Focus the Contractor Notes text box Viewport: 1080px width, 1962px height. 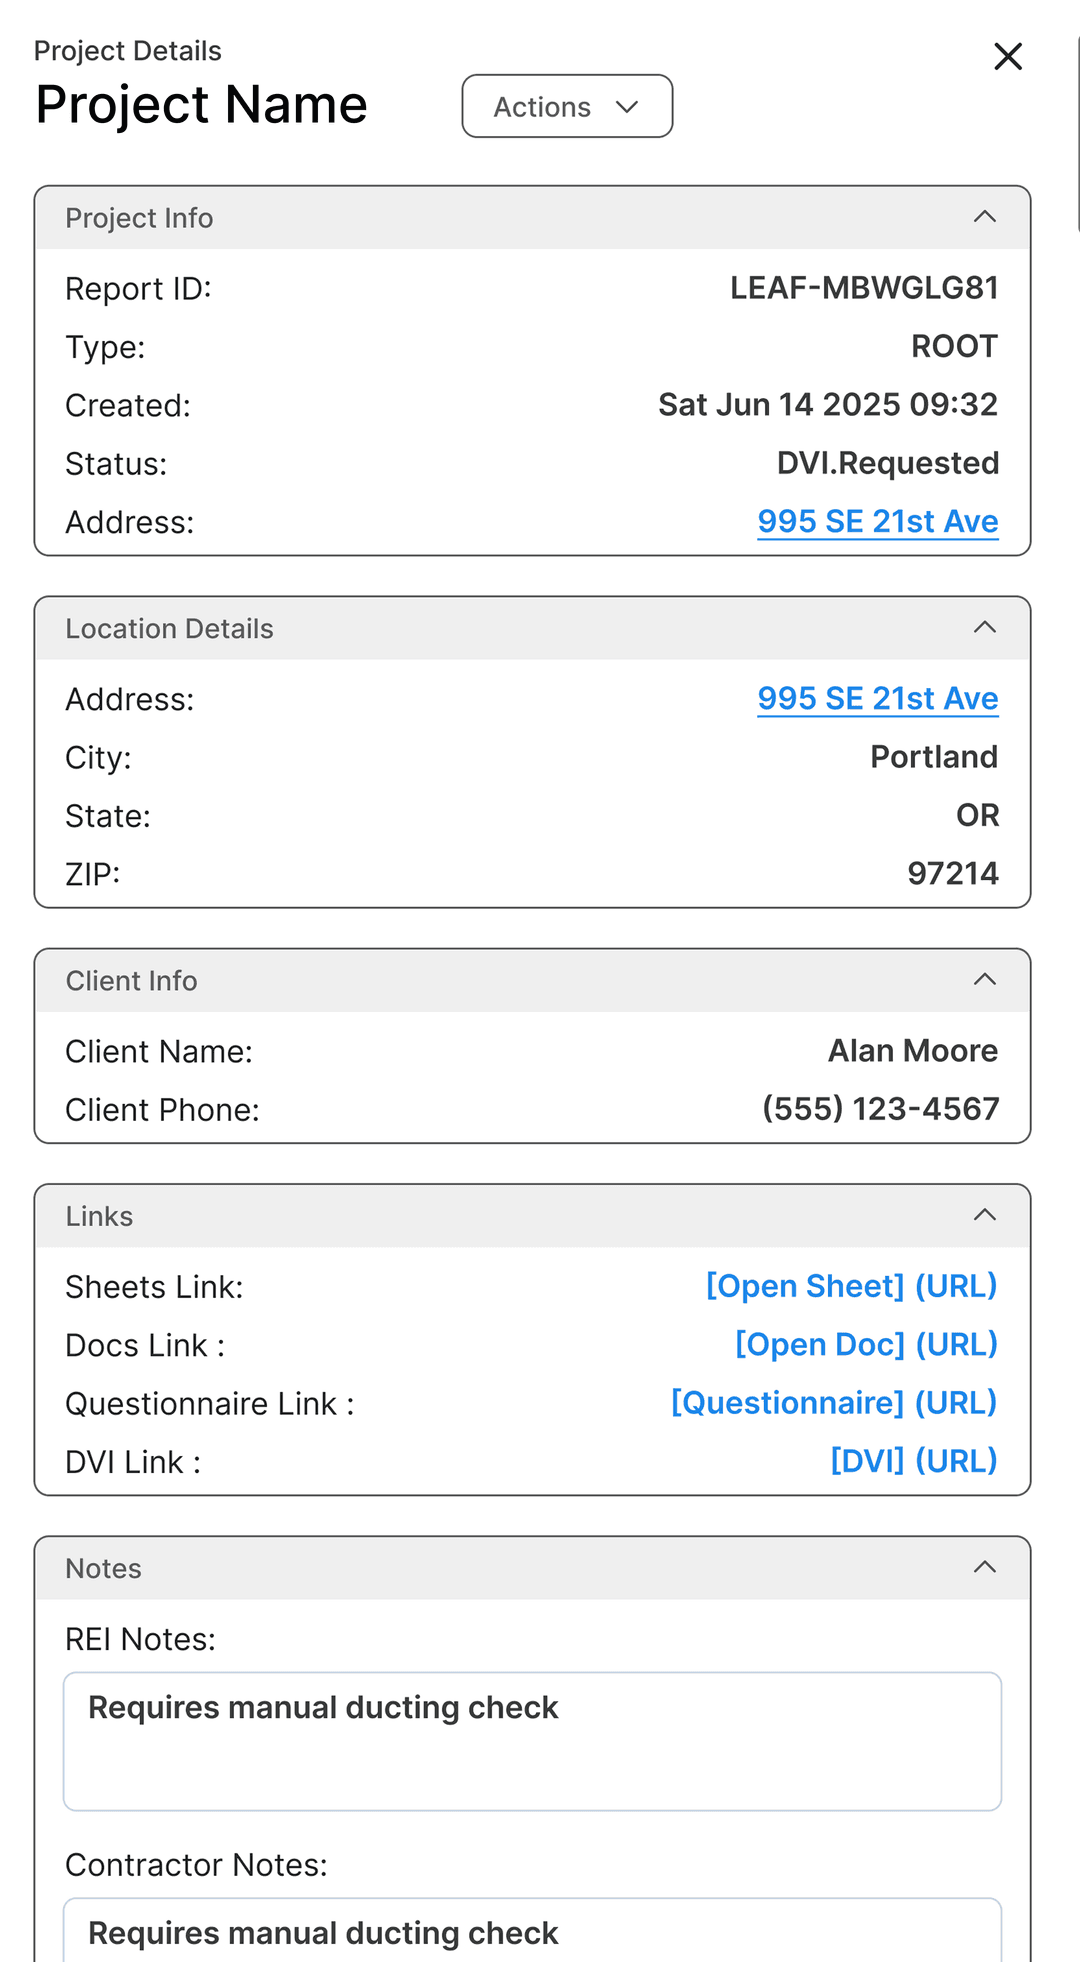[x=532, y=1932]
